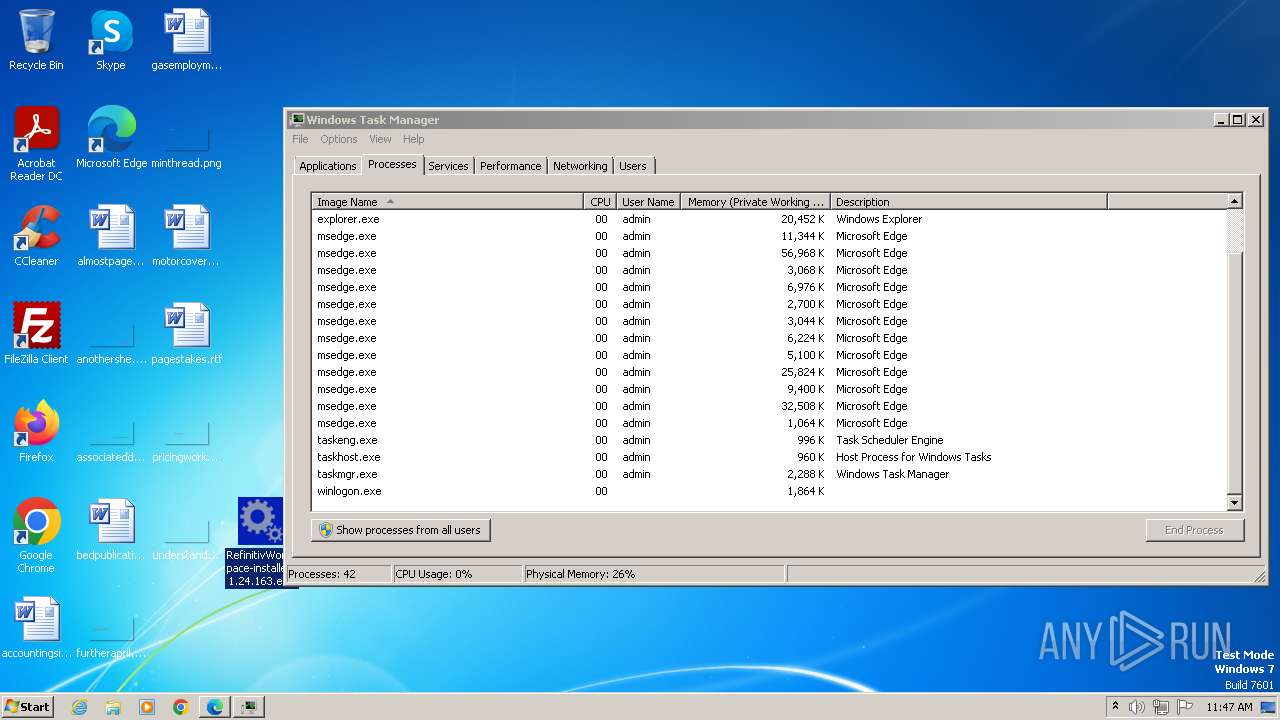Click the Chrome taskbar icon

click(181, 707)
